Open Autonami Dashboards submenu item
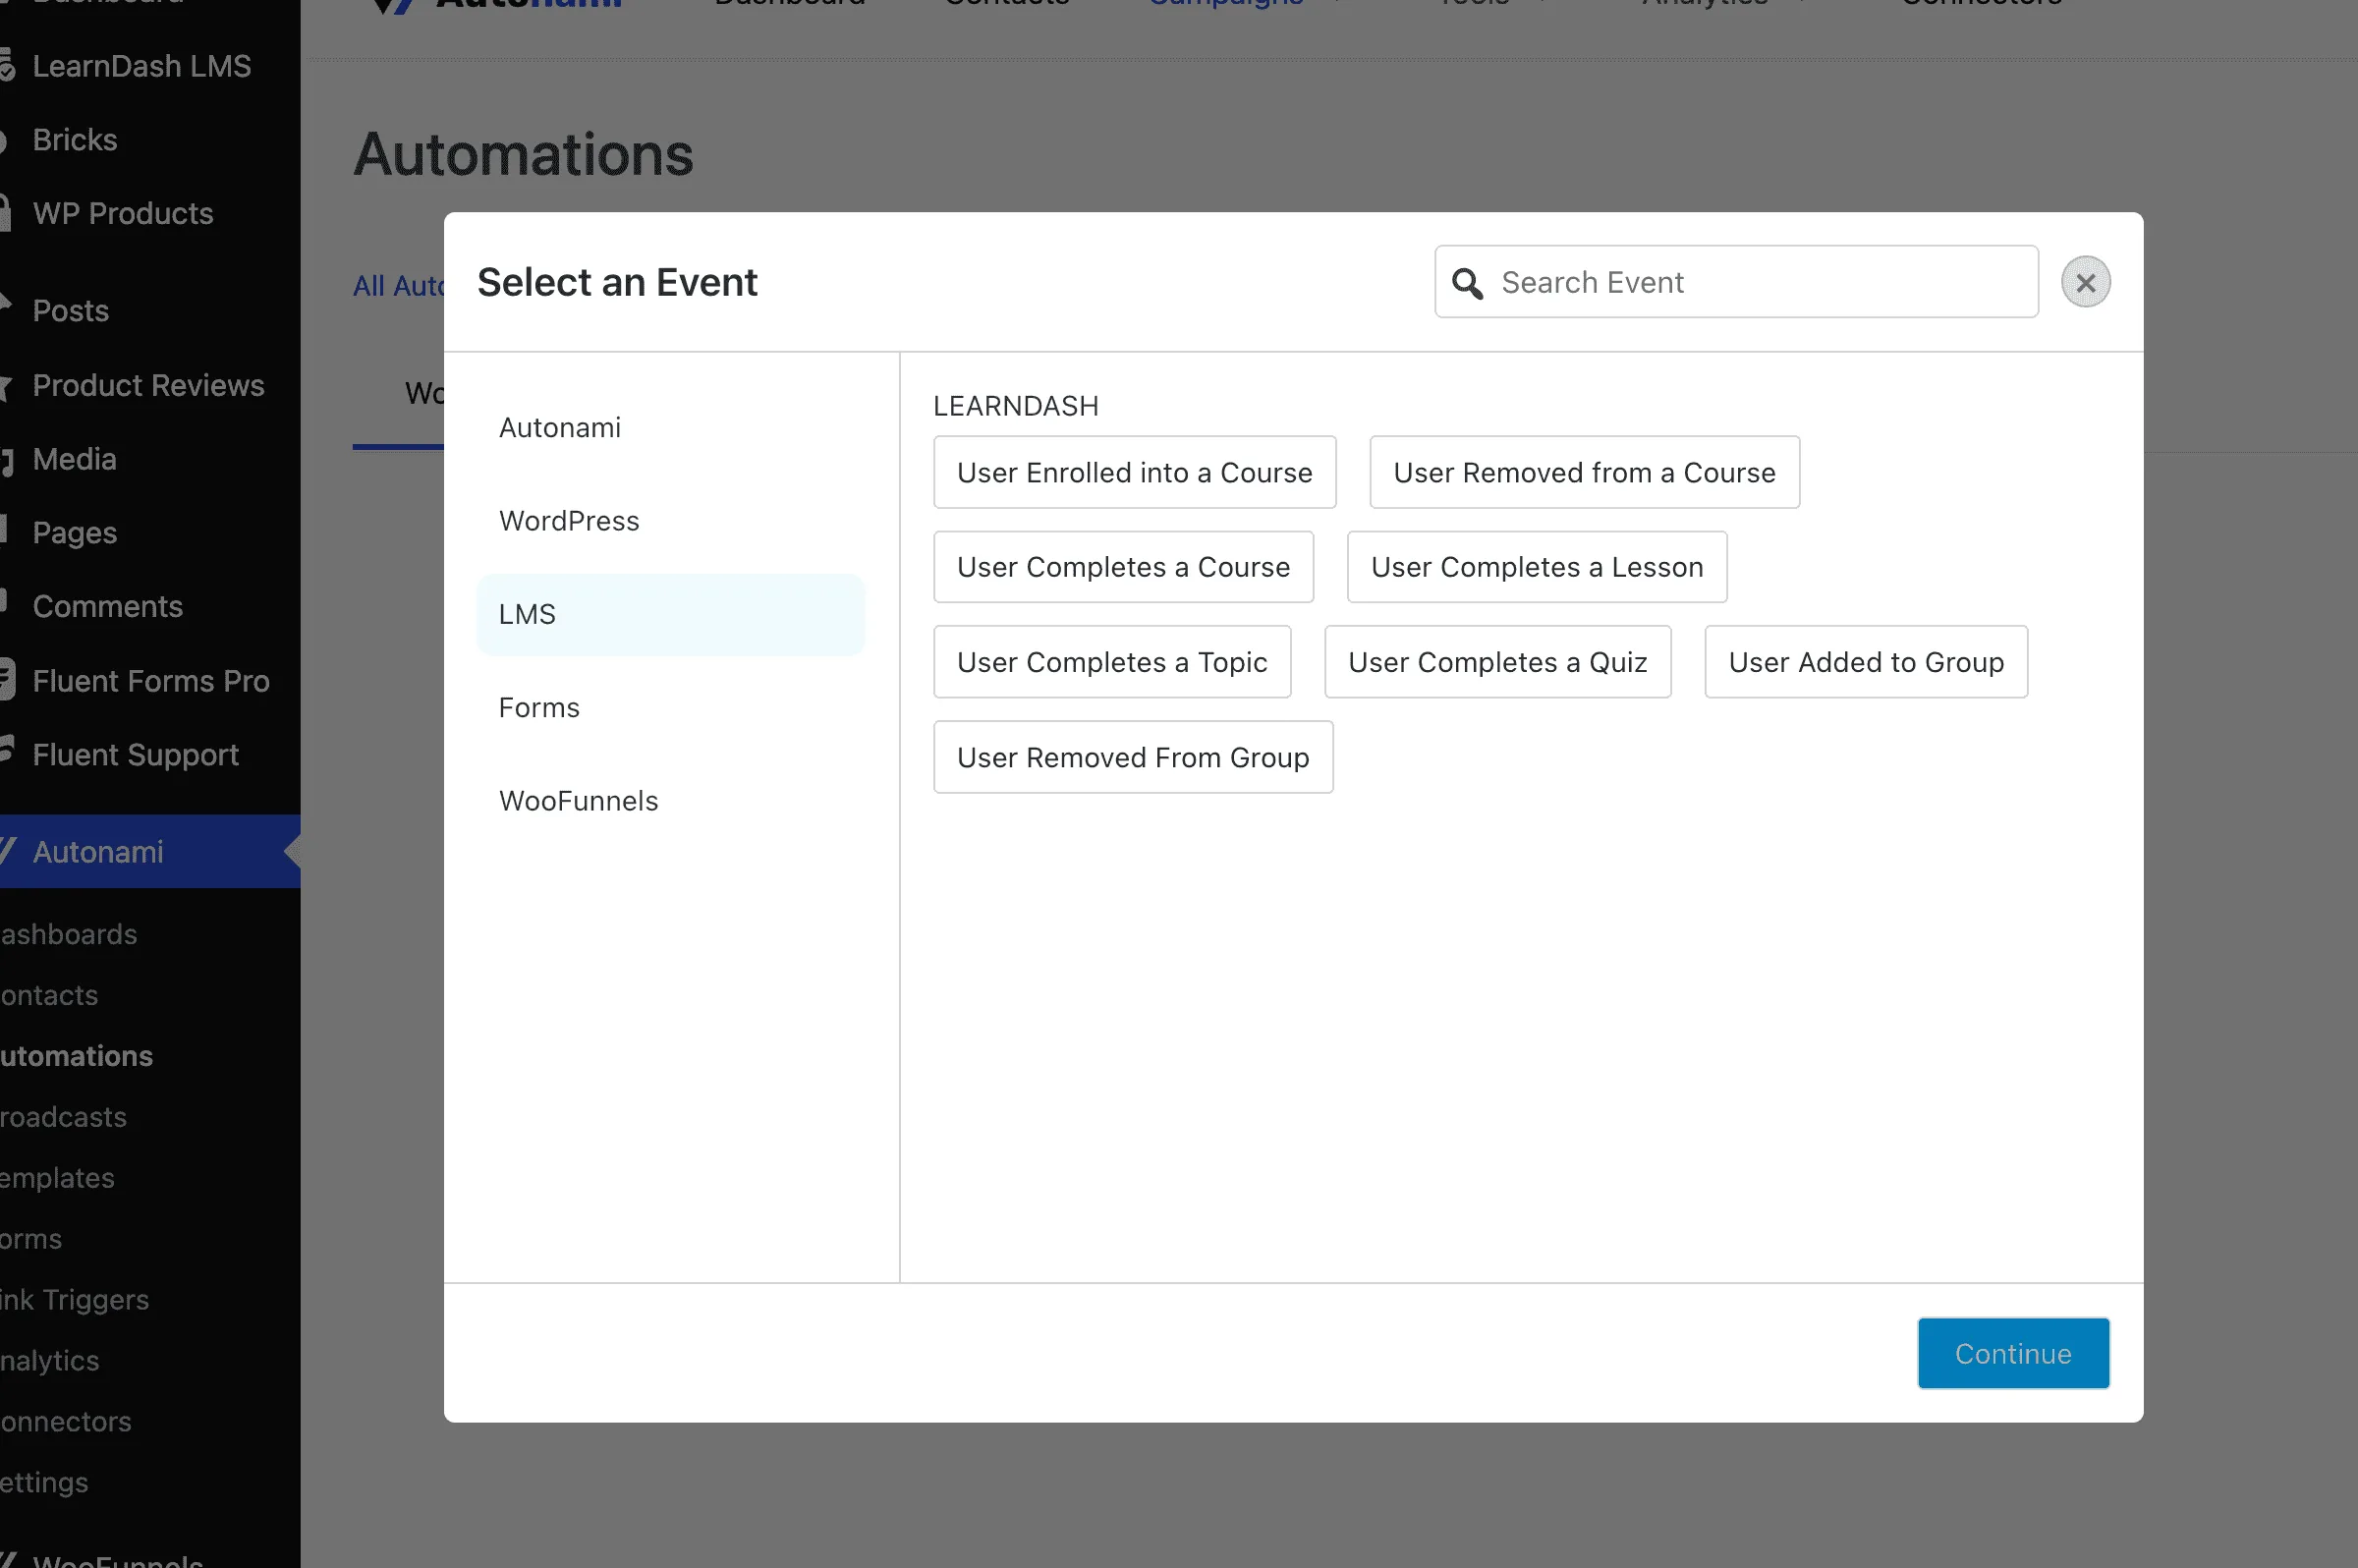The height and width of the screenshot is (1568, 2358). [68, 934]
